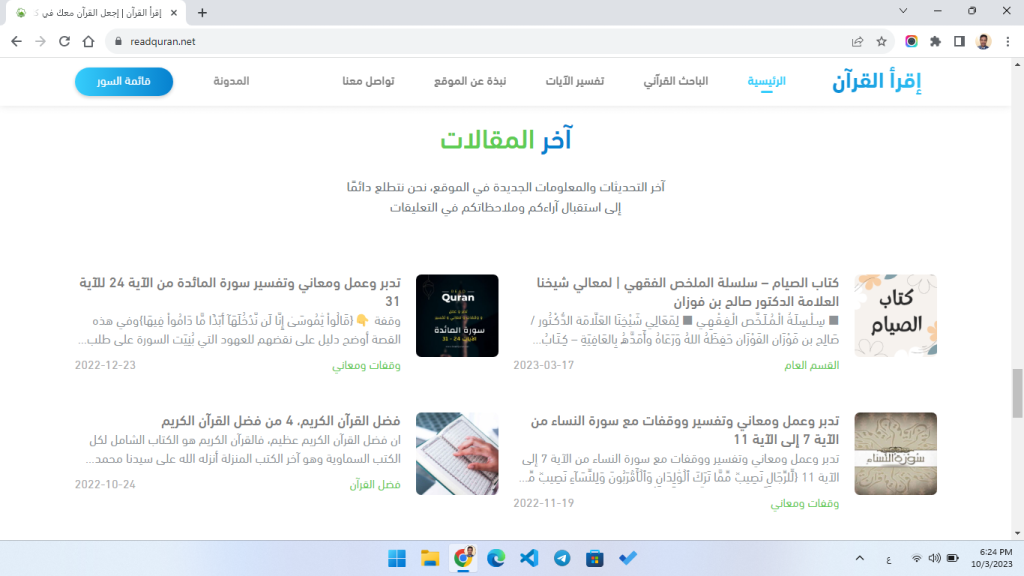Click the page vertical scrollbar thumb
1024x576 pixels.
point(1017,393)
